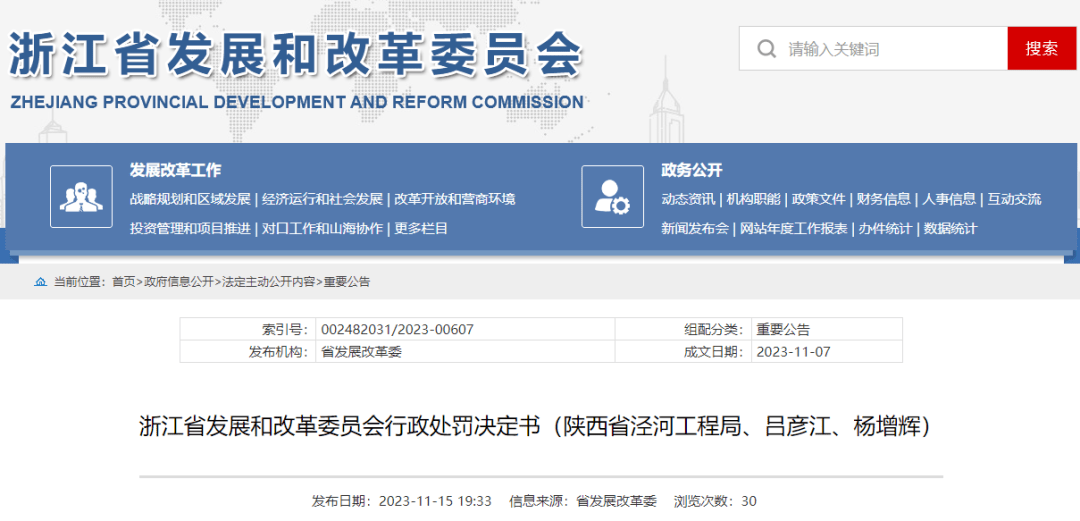The image size is (1080, 521).
Task: Click the home icon beside 当前位置
Action: [x=40, y=282]
